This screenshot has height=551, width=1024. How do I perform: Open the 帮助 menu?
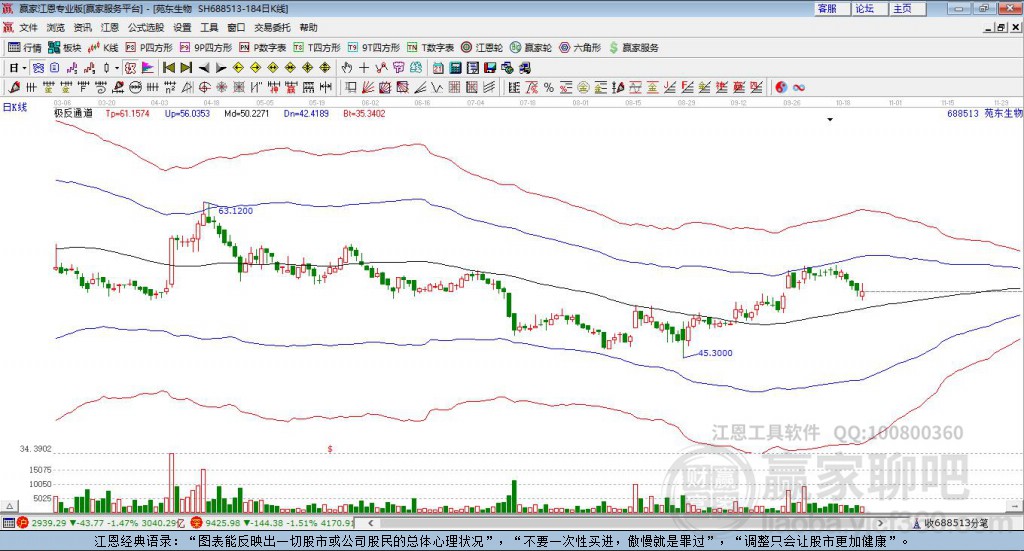308,27
